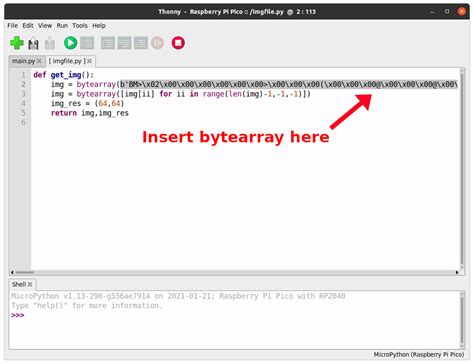Click the Debug current script icon

[87, 43]
